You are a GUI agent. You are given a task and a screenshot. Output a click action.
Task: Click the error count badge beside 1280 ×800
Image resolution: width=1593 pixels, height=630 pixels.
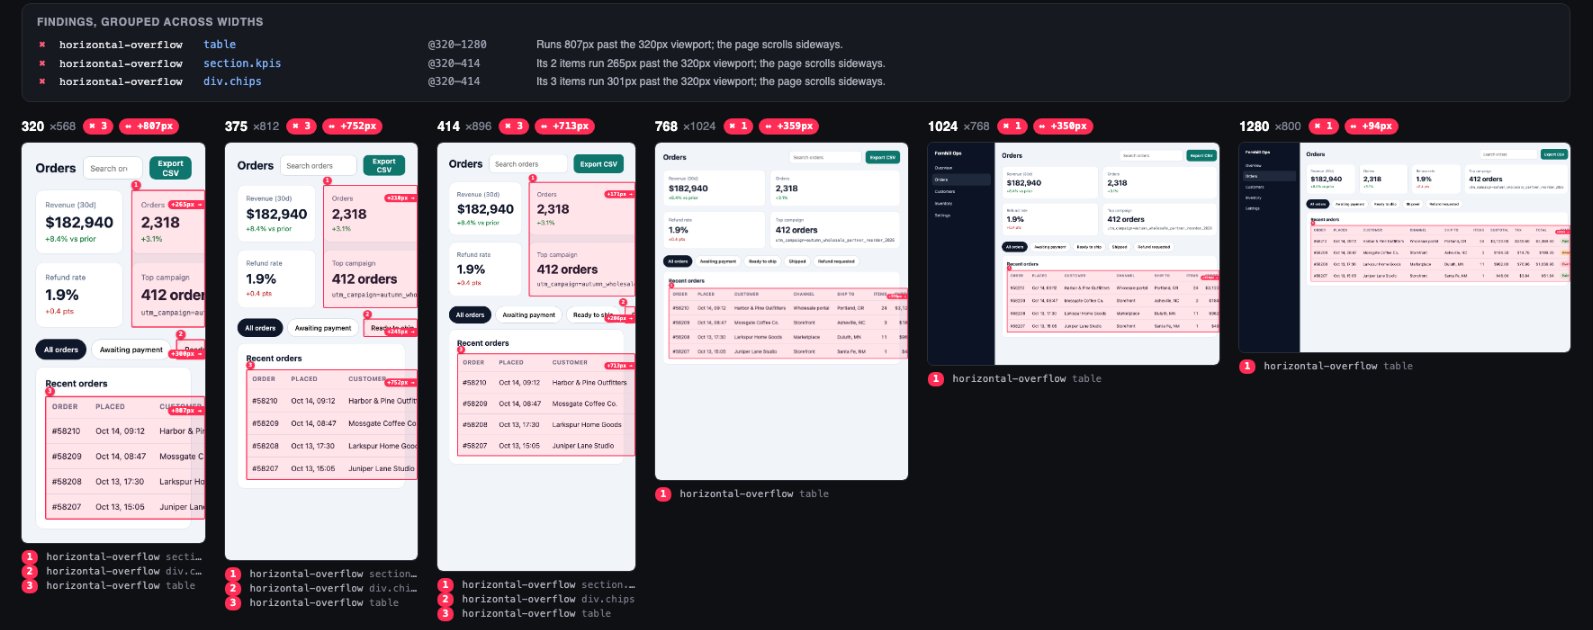(x=1323, y=126)
